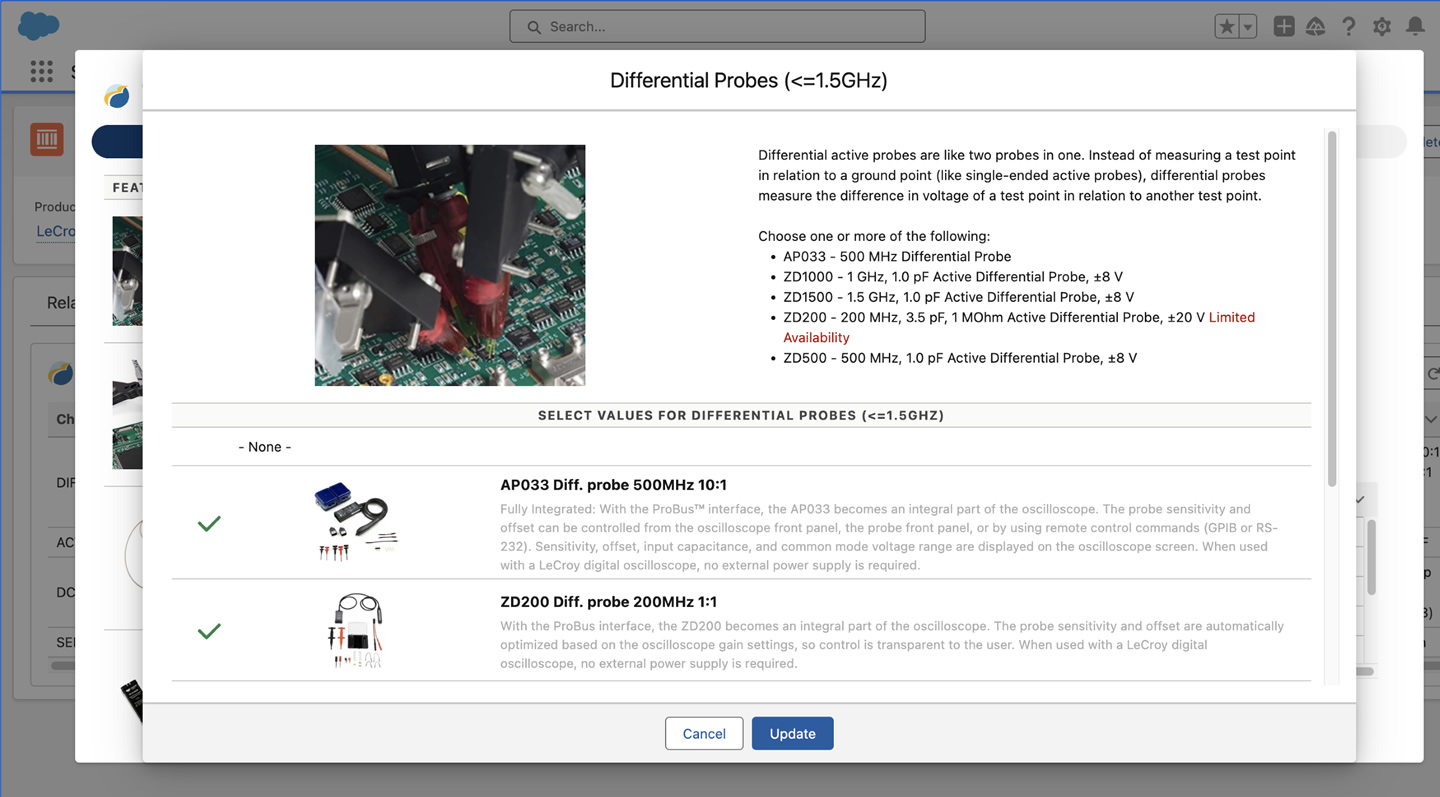The height and width of the screenshot is (797, 1440).
Task: Click the Differential Probes (<=1.5GHz) modal title
Action: (x=749, y=80)
